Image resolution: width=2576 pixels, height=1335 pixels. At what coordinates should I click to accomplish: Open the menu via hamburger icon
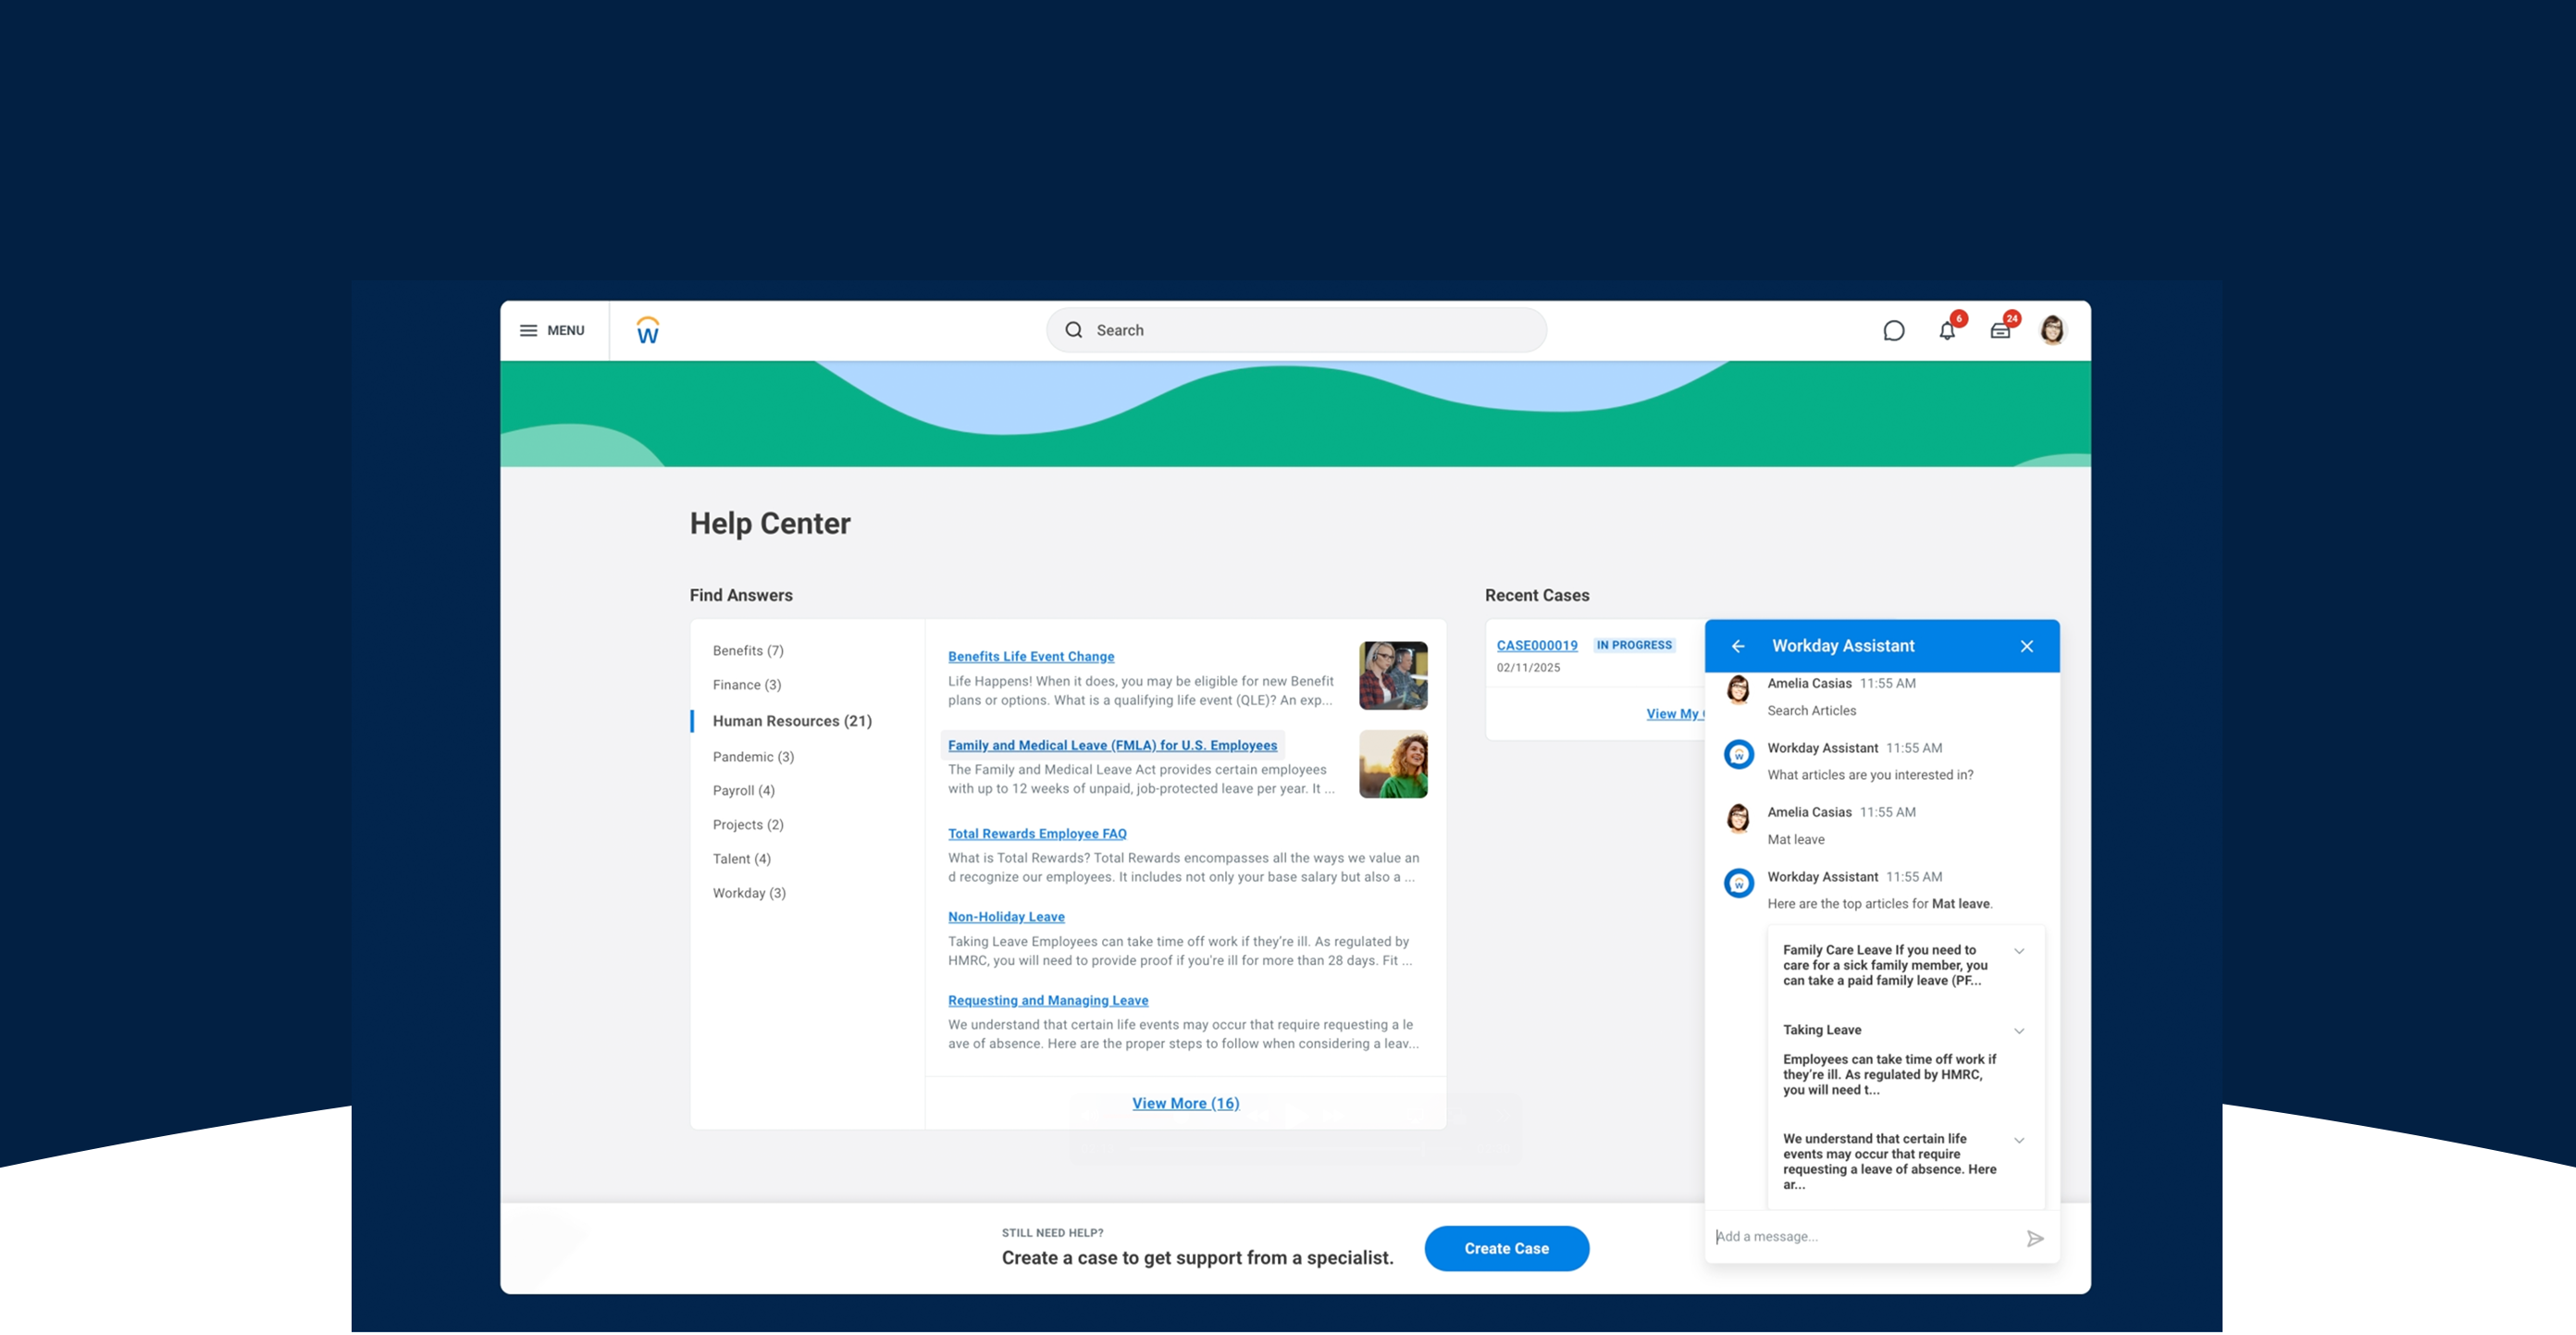(x=529, y=330)
